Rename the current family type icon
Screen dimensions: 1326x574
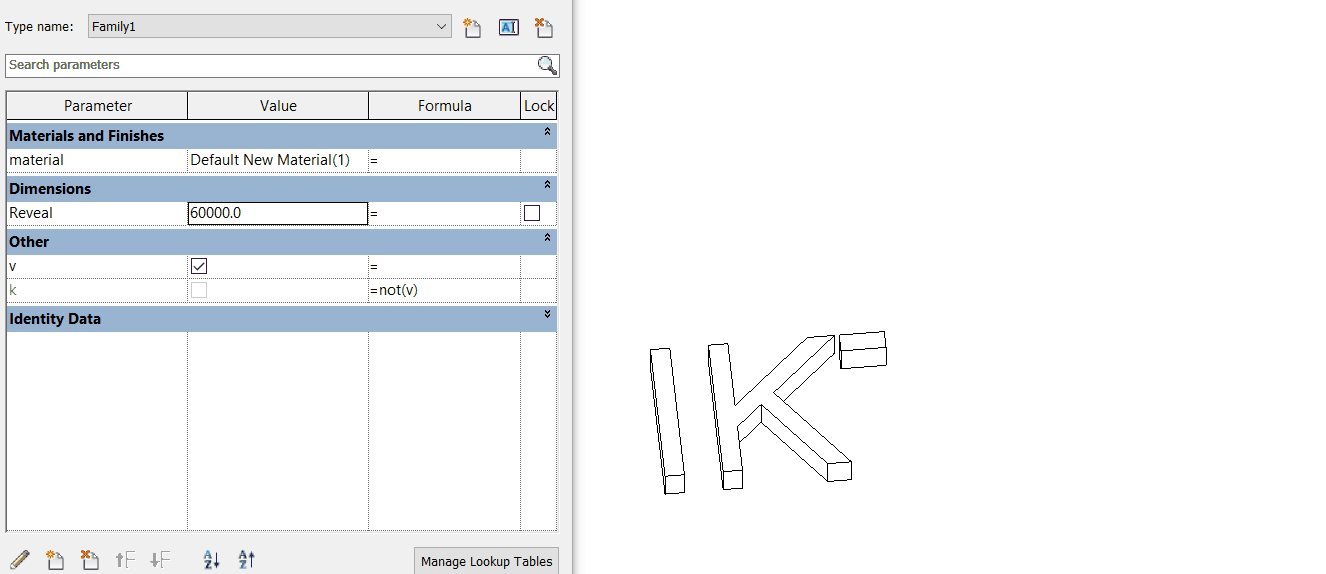click(x=508, y=28)
